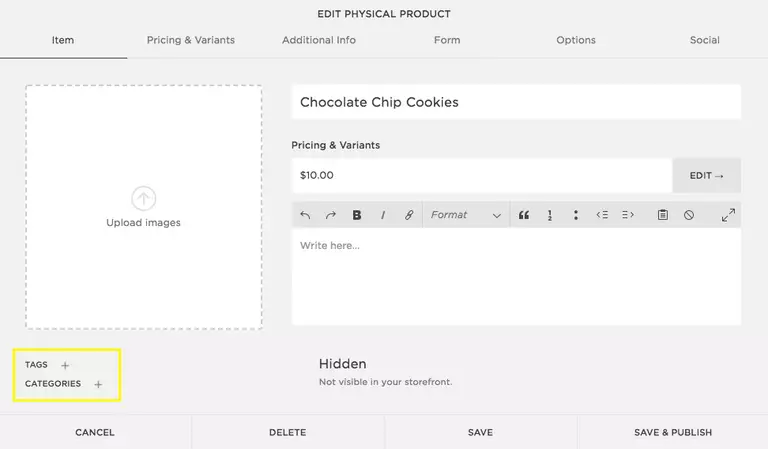This screenshot has height=449, width=768.
Task: Insert a hyperlink with the link icon
Action: tap(409, 215)
